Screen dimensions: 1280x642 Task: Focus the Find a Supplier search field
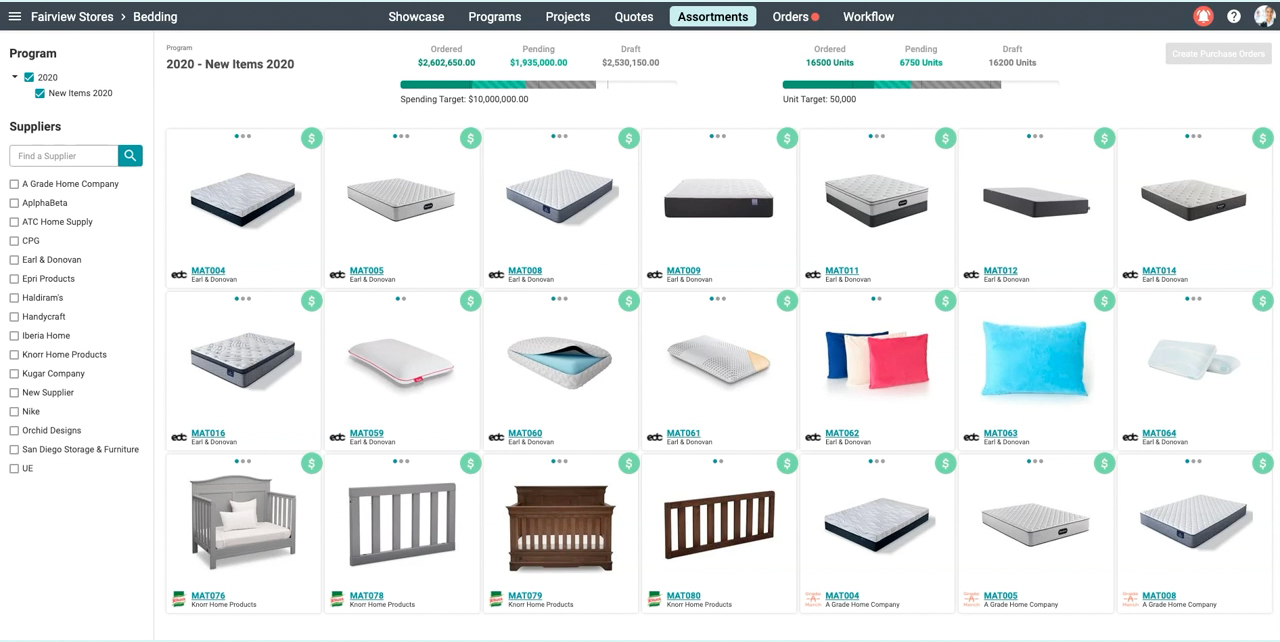pyautogui.click(x=64, y=156)
